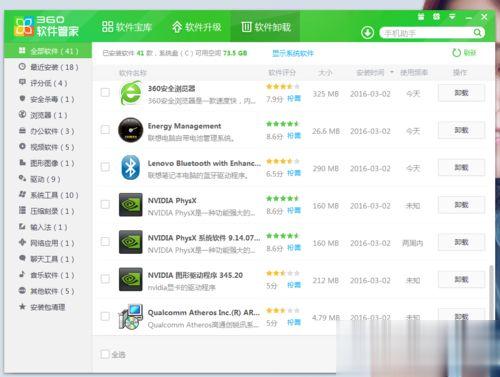
Task: Select the 软件卸载 uninstall tab
Action: click(x=266, y=27)
